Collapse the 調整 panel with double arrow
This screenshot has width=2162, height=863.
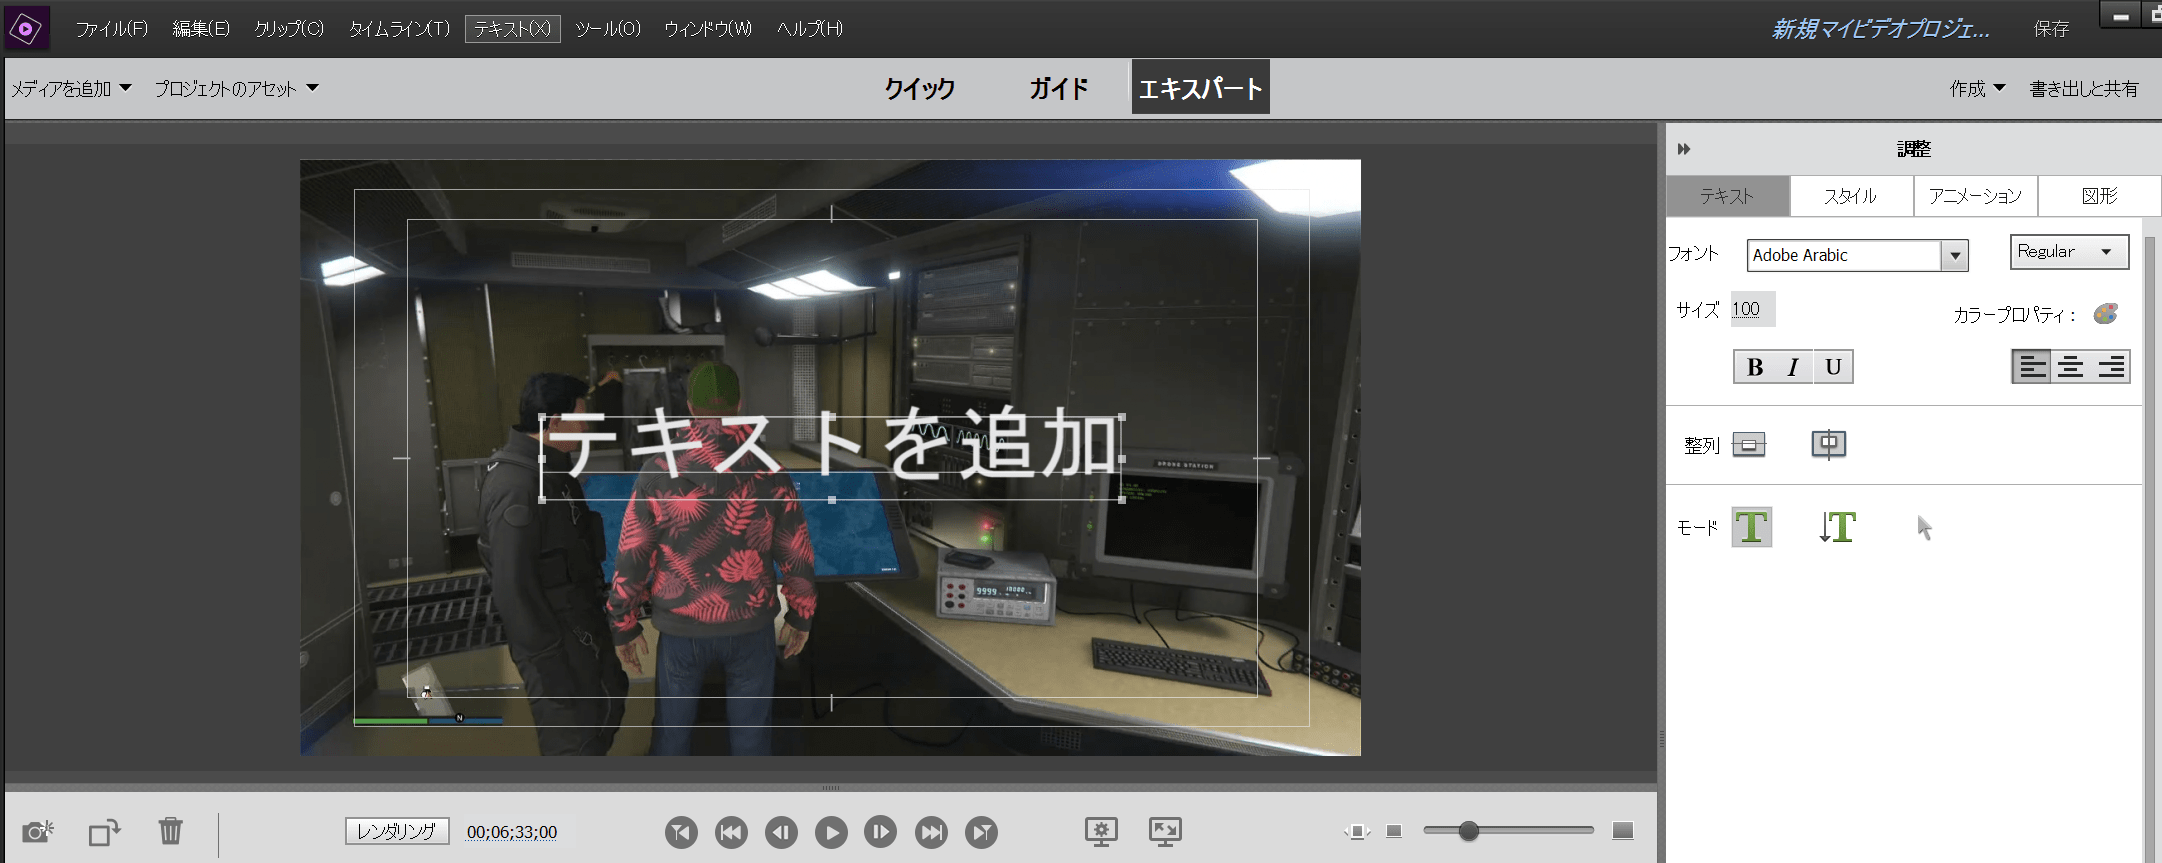(x=1684, y=149)
